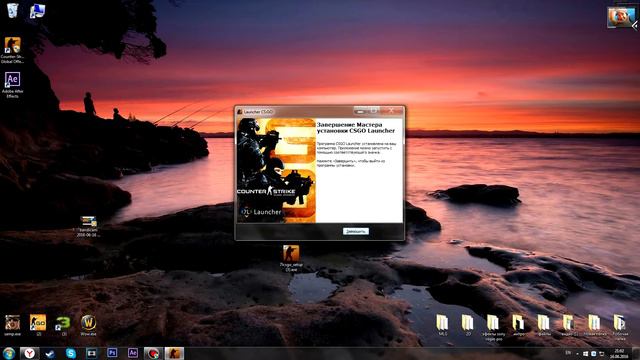Select the orange GO desktop shortcut
640x360 pixels.
[x=38, y=325]
